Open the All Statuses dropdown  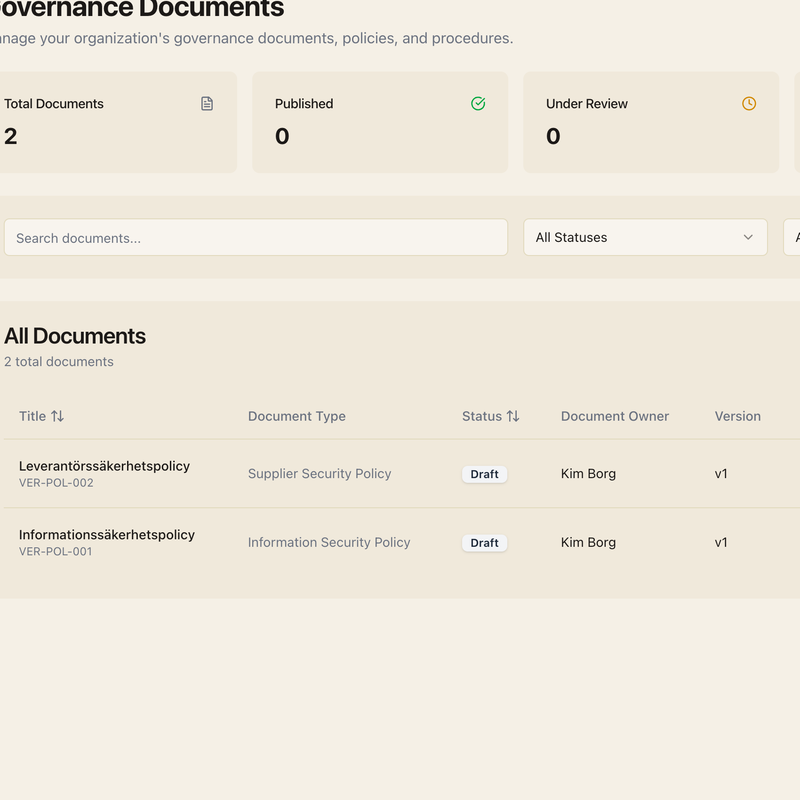click(645, 237)
